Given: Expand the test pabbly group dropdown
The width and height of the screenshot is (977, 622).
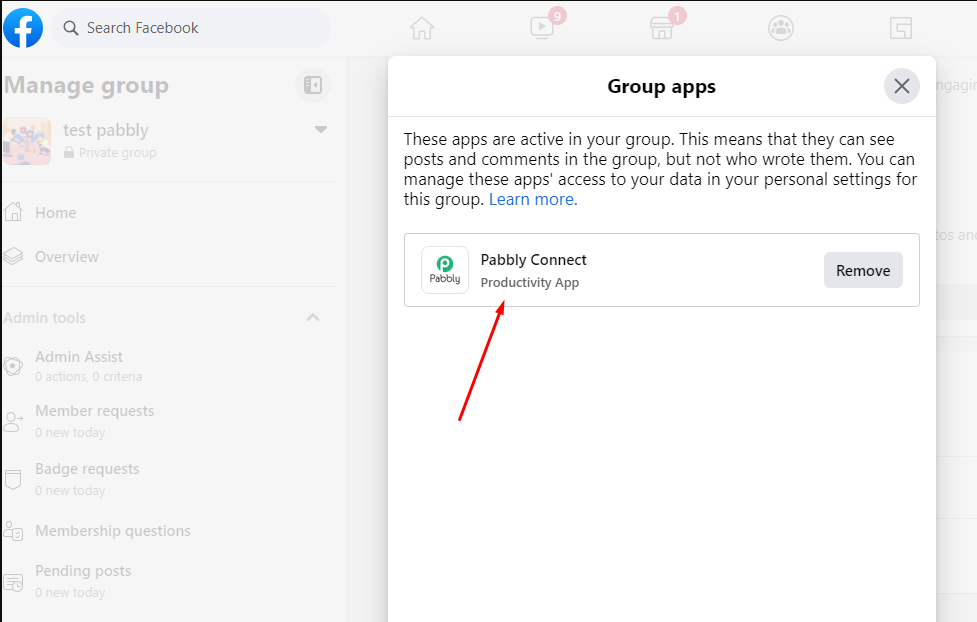Looking at the screenshot, I should tap(321, 130).
